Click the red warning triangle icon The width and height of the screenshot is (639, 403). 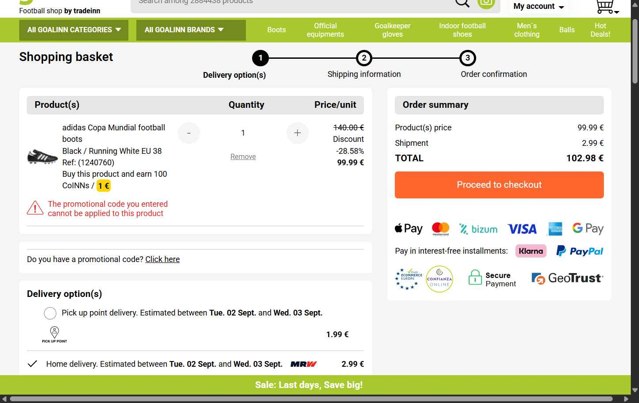coord(35,208)
